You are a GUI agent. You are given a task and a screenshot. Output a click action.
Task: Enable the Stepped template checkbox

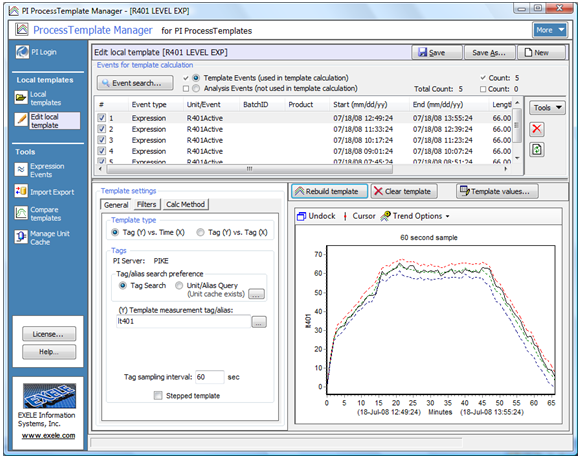[158, 395]
